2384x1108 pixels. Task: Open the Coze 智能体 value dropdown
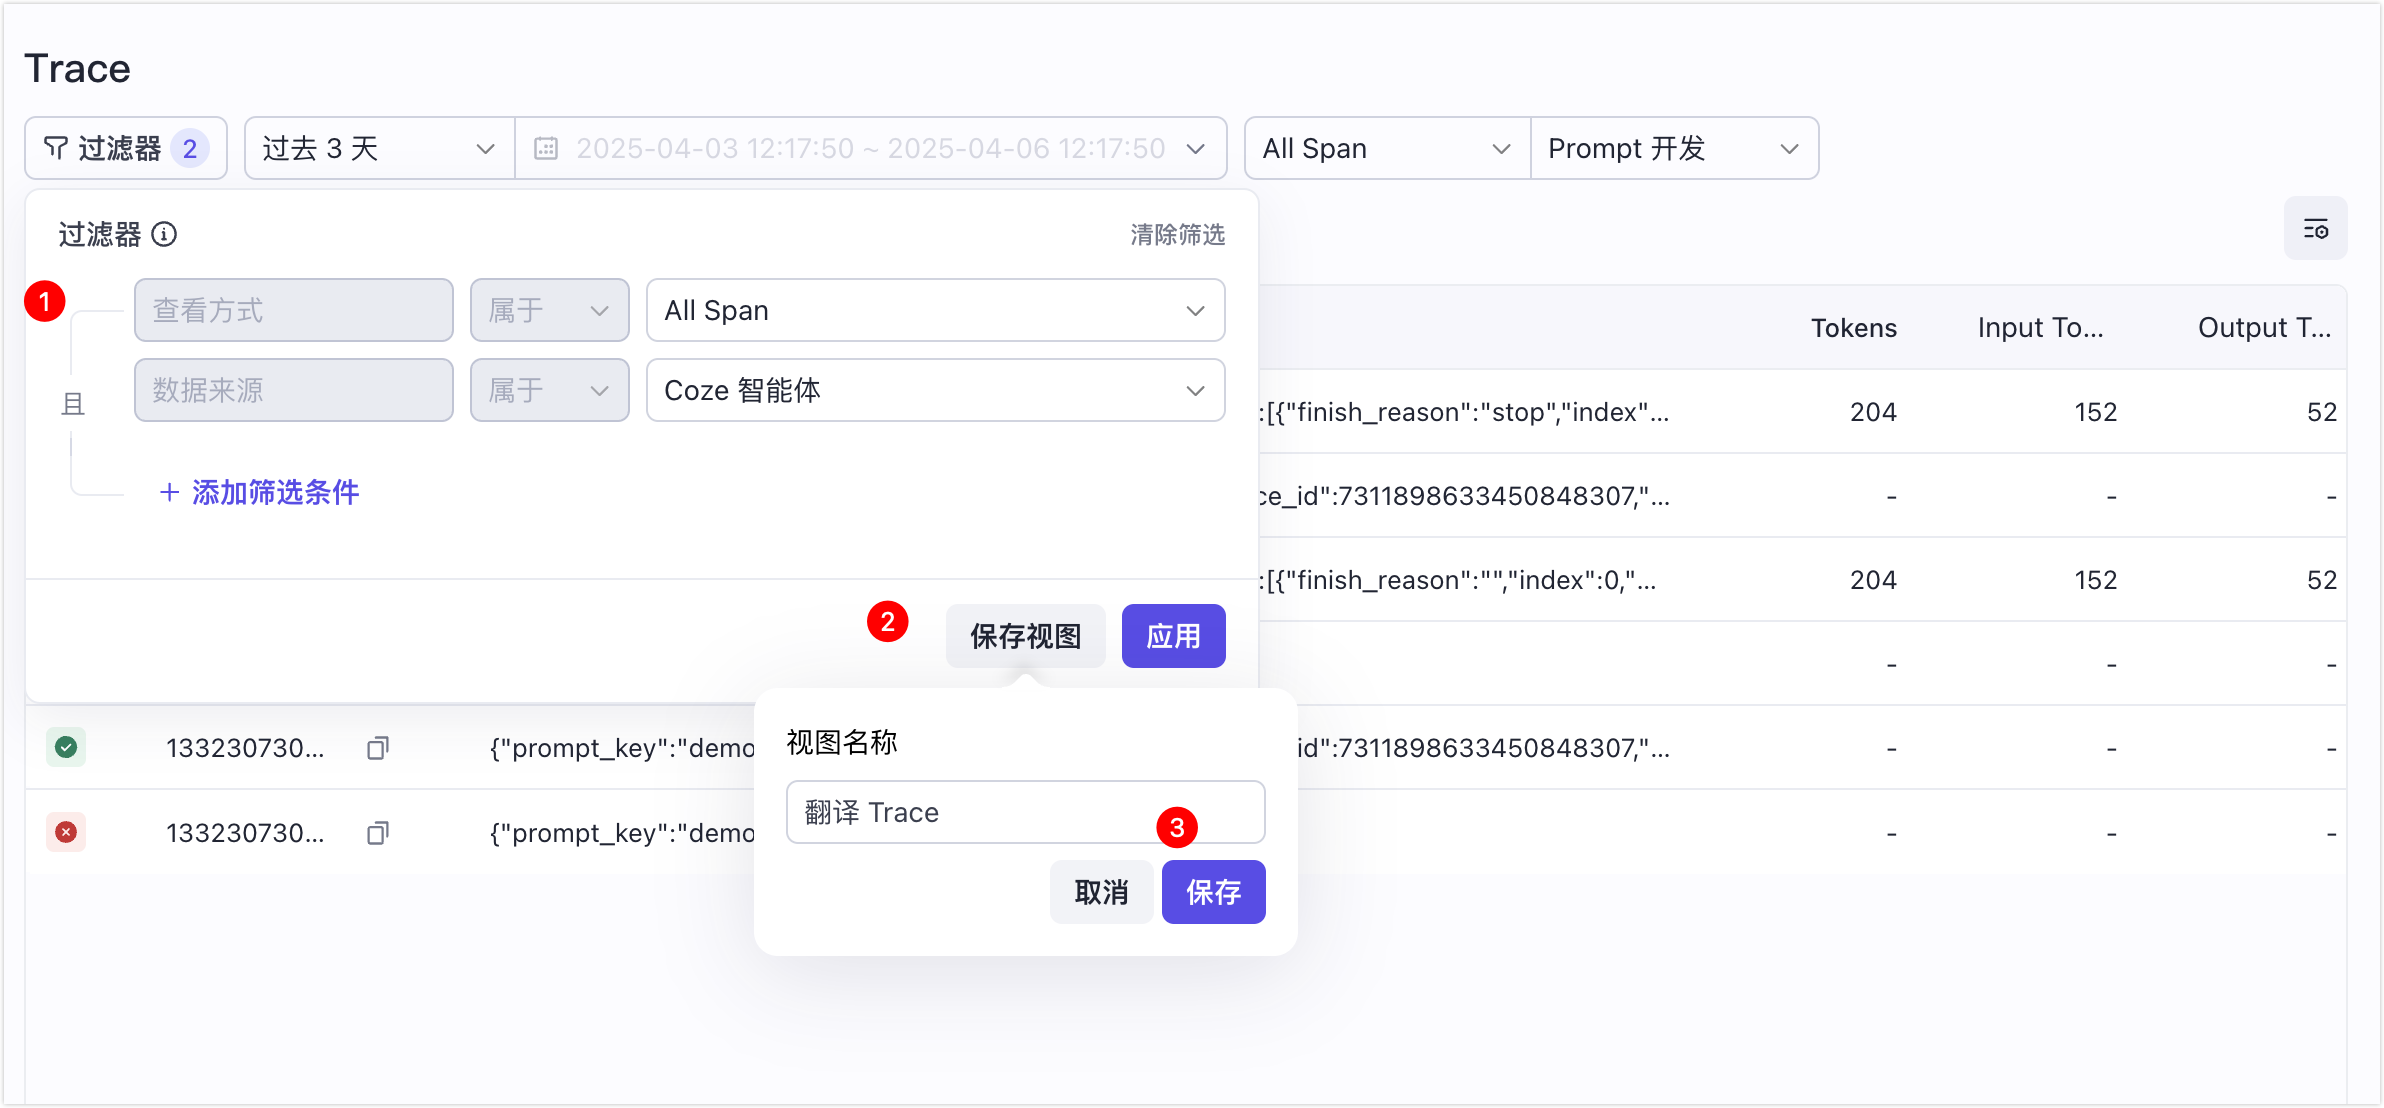[x=935, y=390]
